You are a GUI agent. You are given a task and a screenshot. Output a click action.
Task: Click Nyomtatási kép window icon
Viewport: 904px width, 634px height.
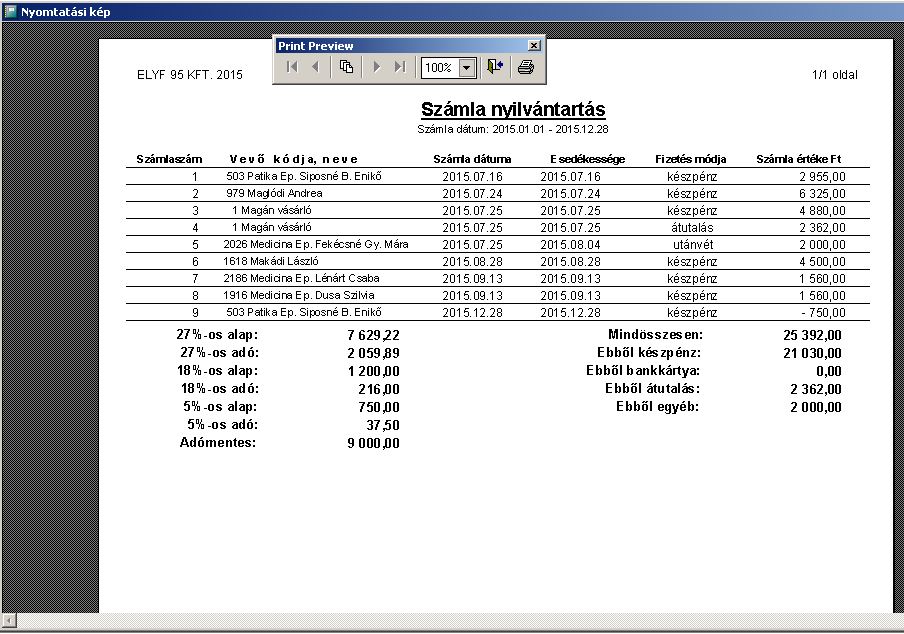(x=10, y=11)
